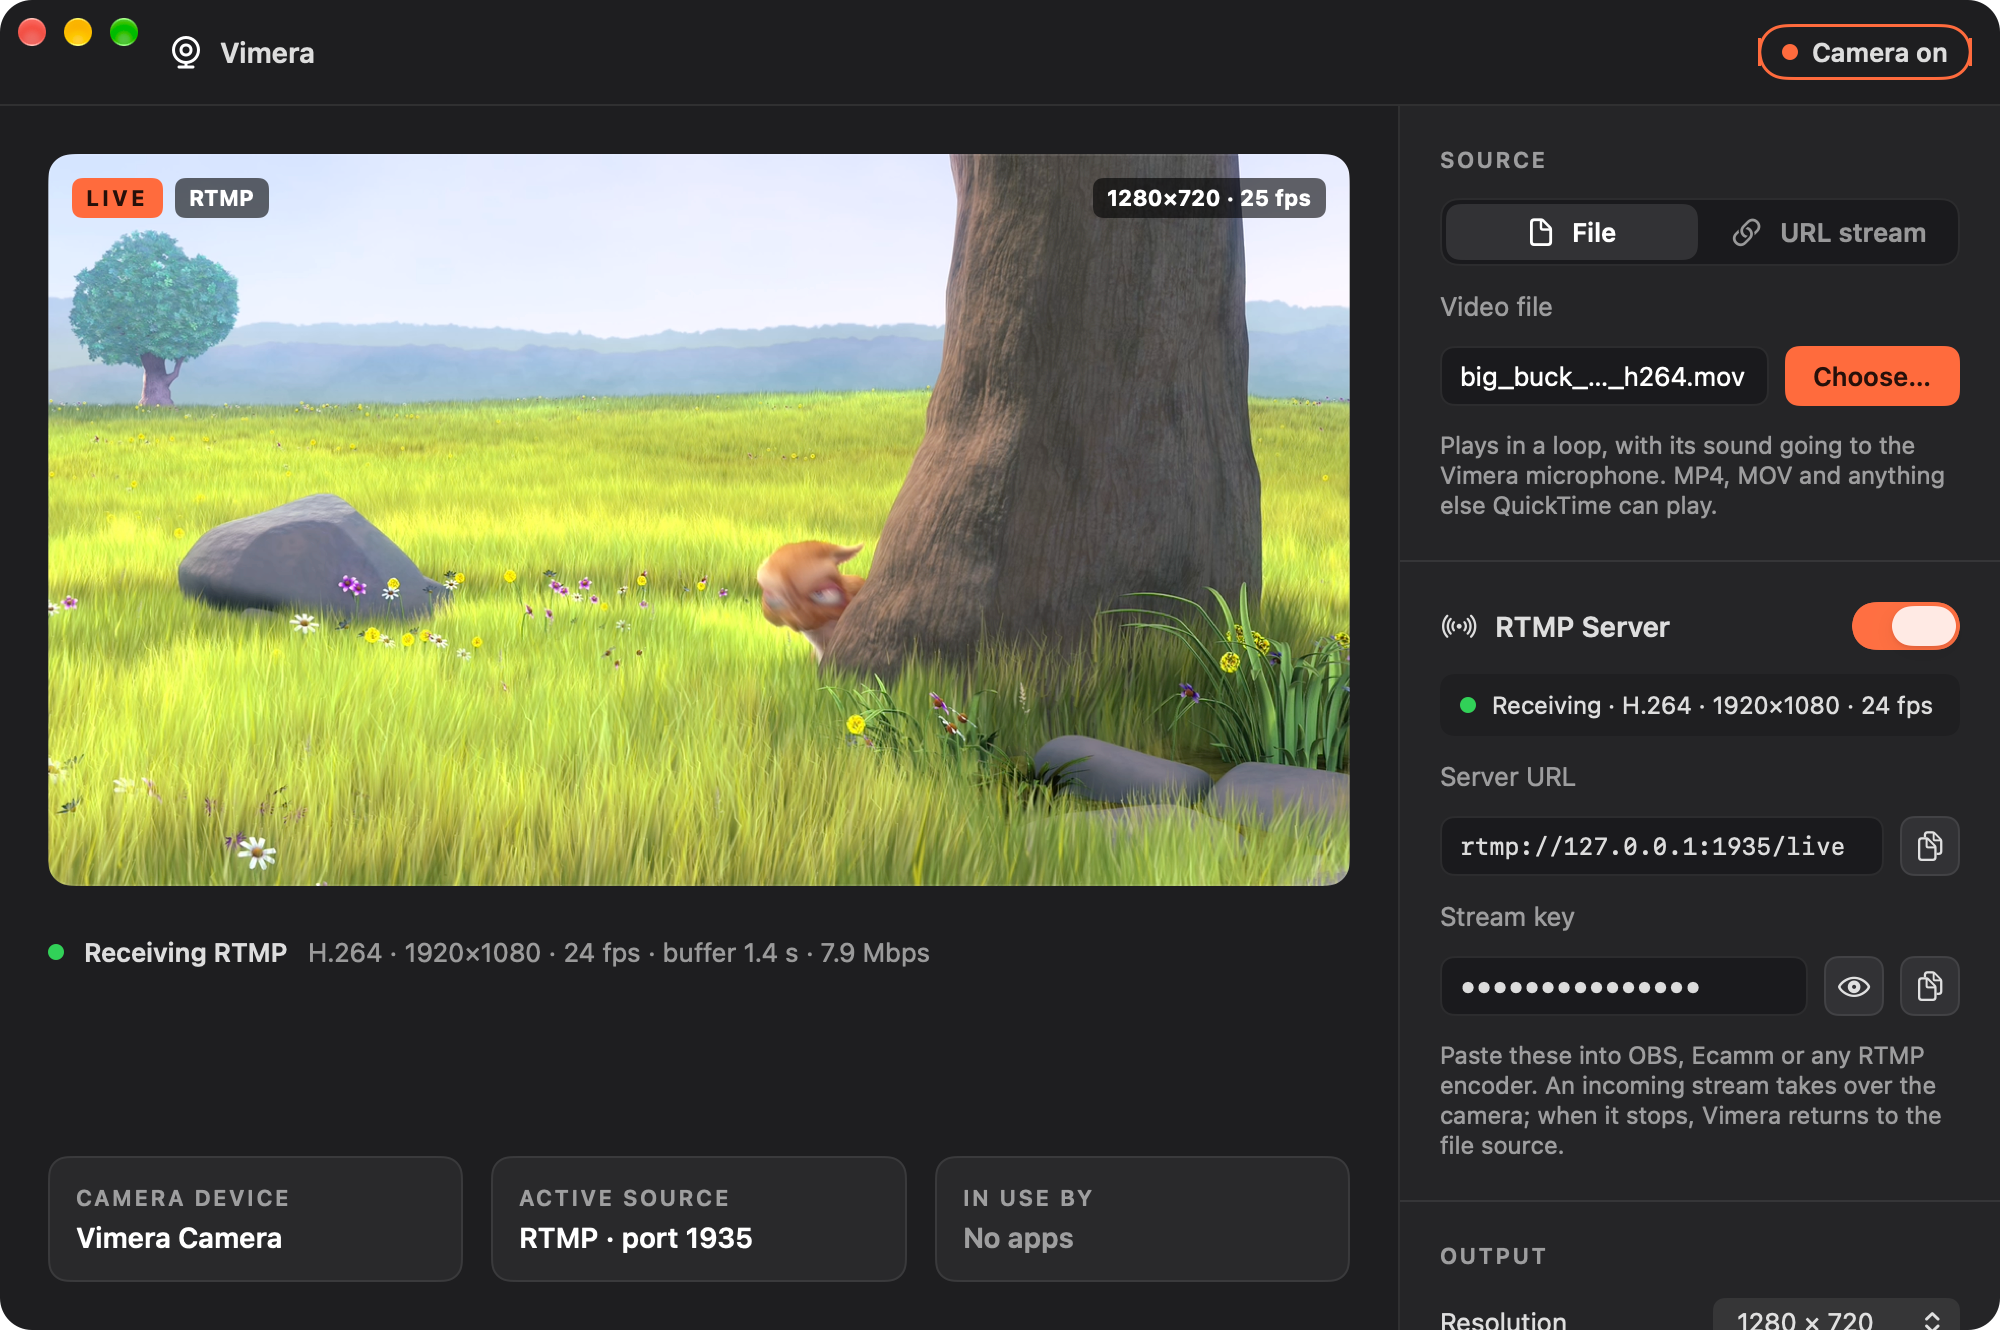Click the SOURCE section heading
The image size is (2000, 1330).
click(1493, 160)
